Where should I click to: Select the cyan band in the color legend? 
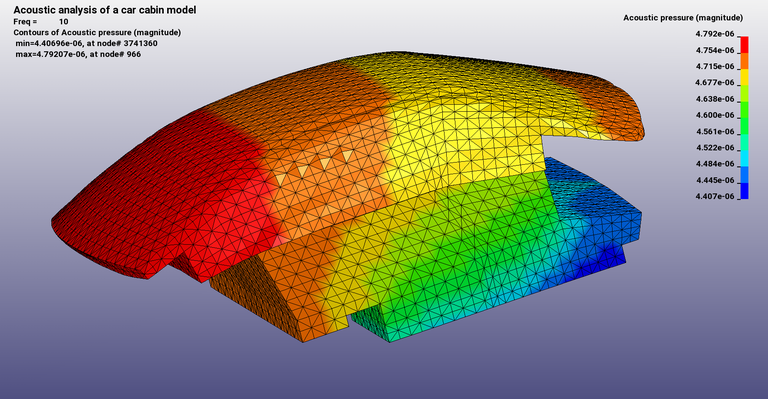coord(744,158)
